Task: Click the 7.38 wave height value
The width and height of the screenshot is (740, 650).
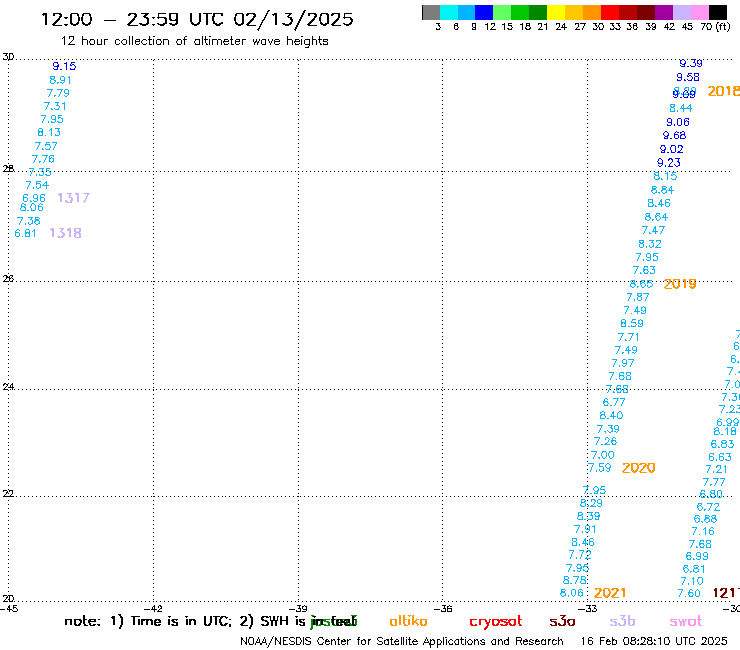Action: click(x=29, y=221)
